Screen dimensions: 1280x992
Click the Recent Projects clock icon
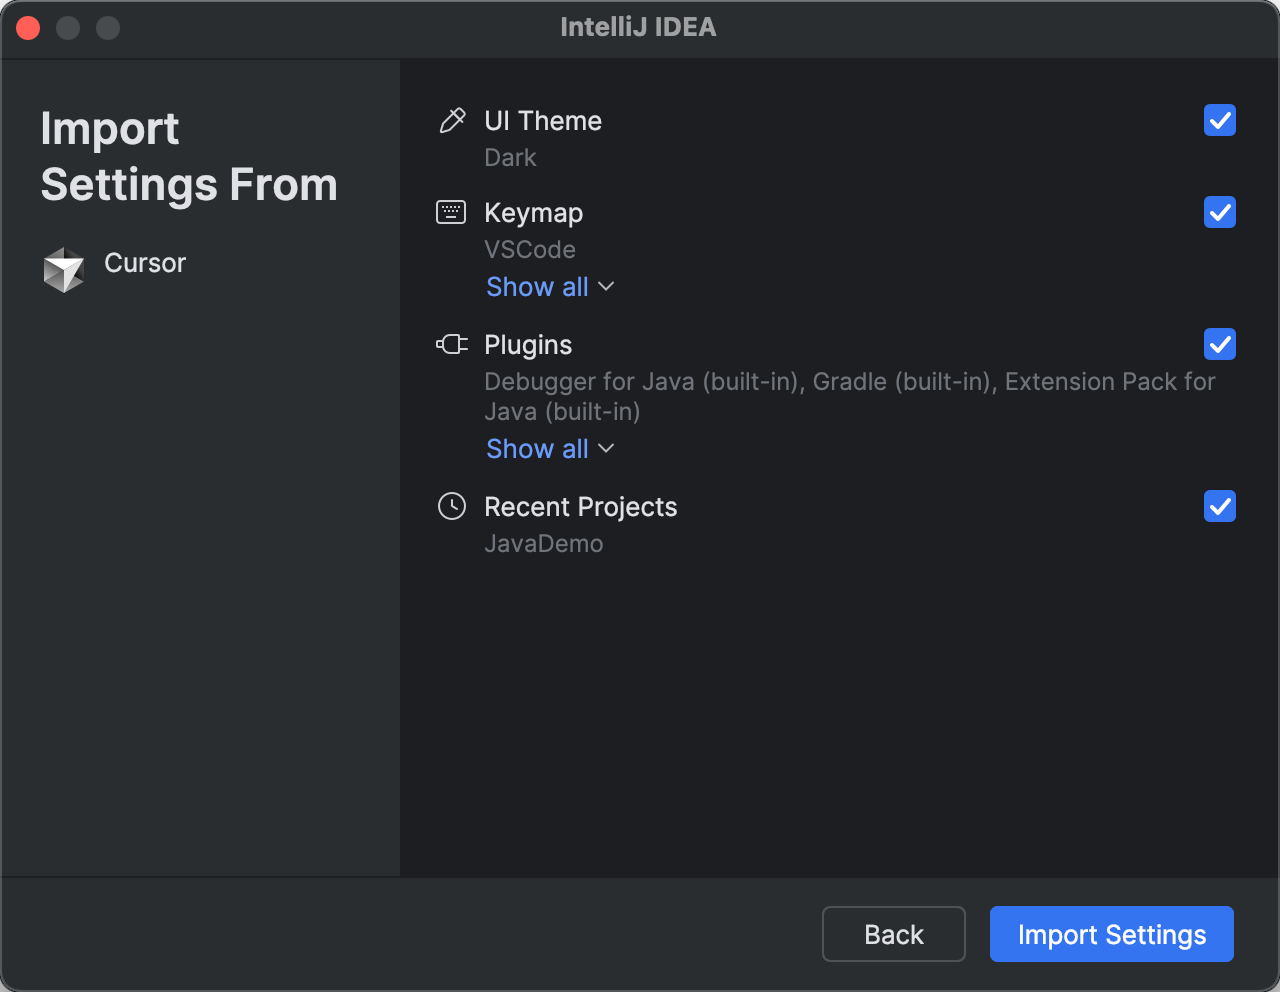pos(452,506)
